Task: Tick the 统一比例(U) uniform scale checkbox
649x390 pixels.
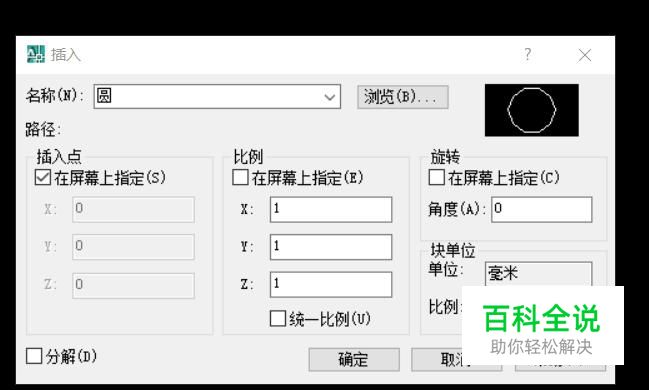Action: pos(278,319)
